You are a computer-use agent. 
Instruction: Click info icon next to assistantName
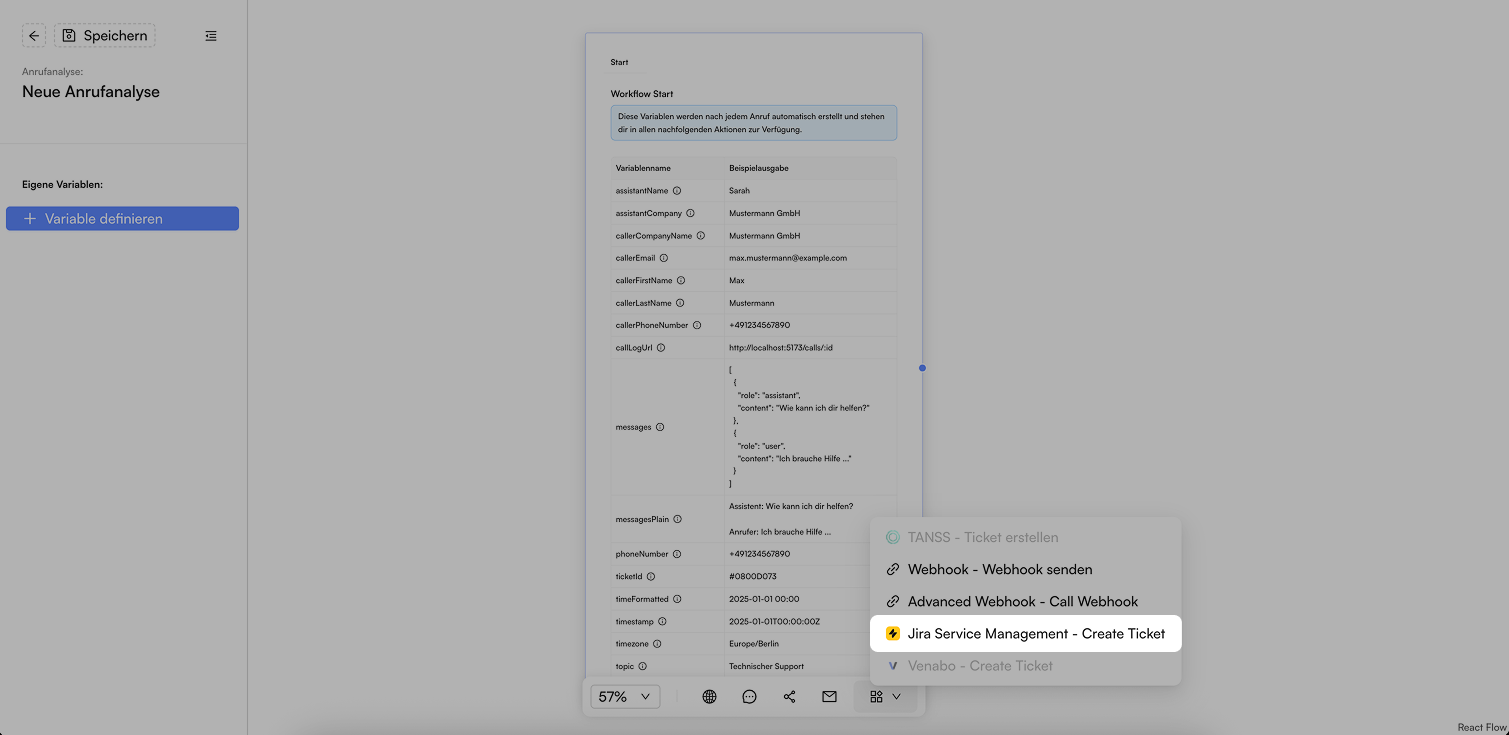pos(677,191)
